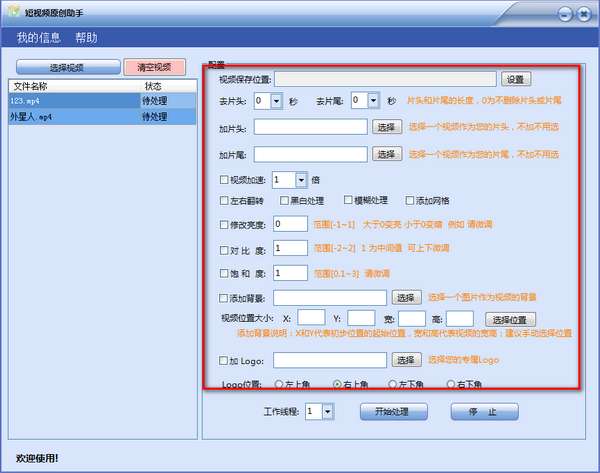Viewport: 600px width, 473px height.
Task: Click the 停止 button
Action: coord(484,412)
